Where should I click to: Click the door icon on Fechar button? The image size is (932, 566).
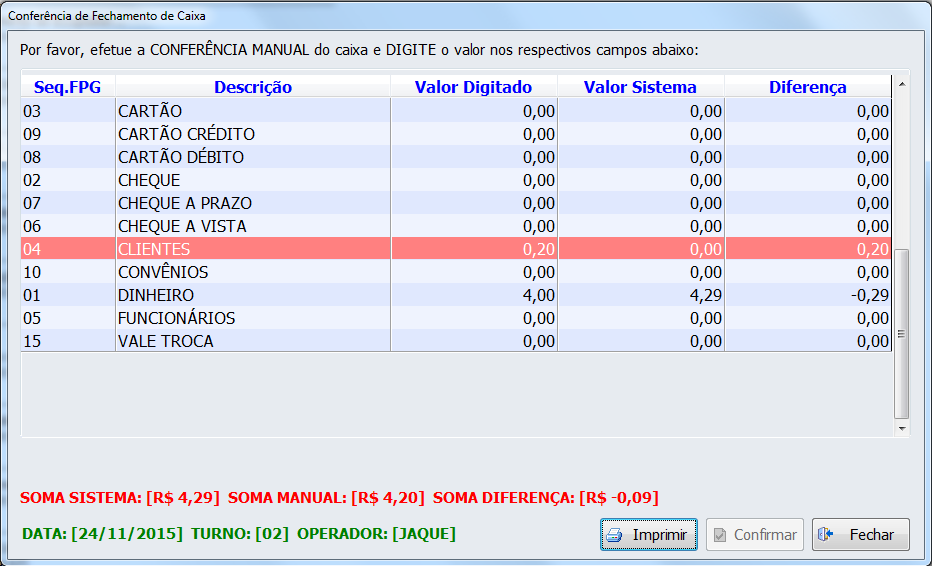point(826,535)
